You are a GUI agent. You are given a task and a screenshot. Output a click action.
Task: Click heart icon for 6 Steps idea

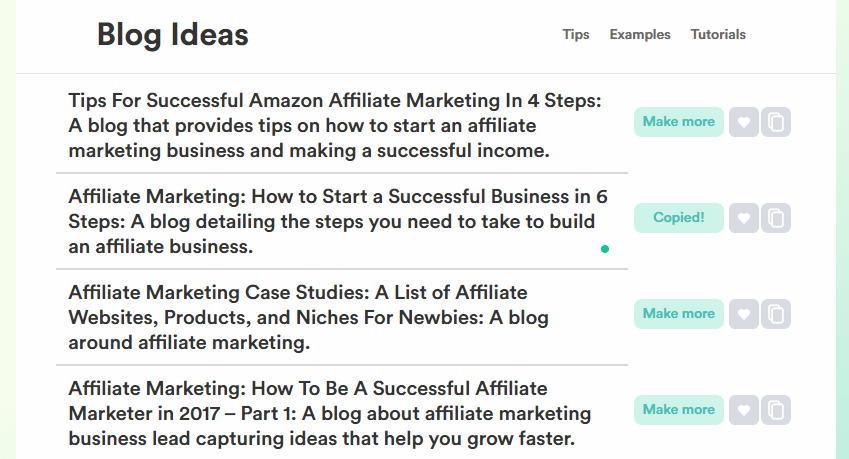click(743, 218)
